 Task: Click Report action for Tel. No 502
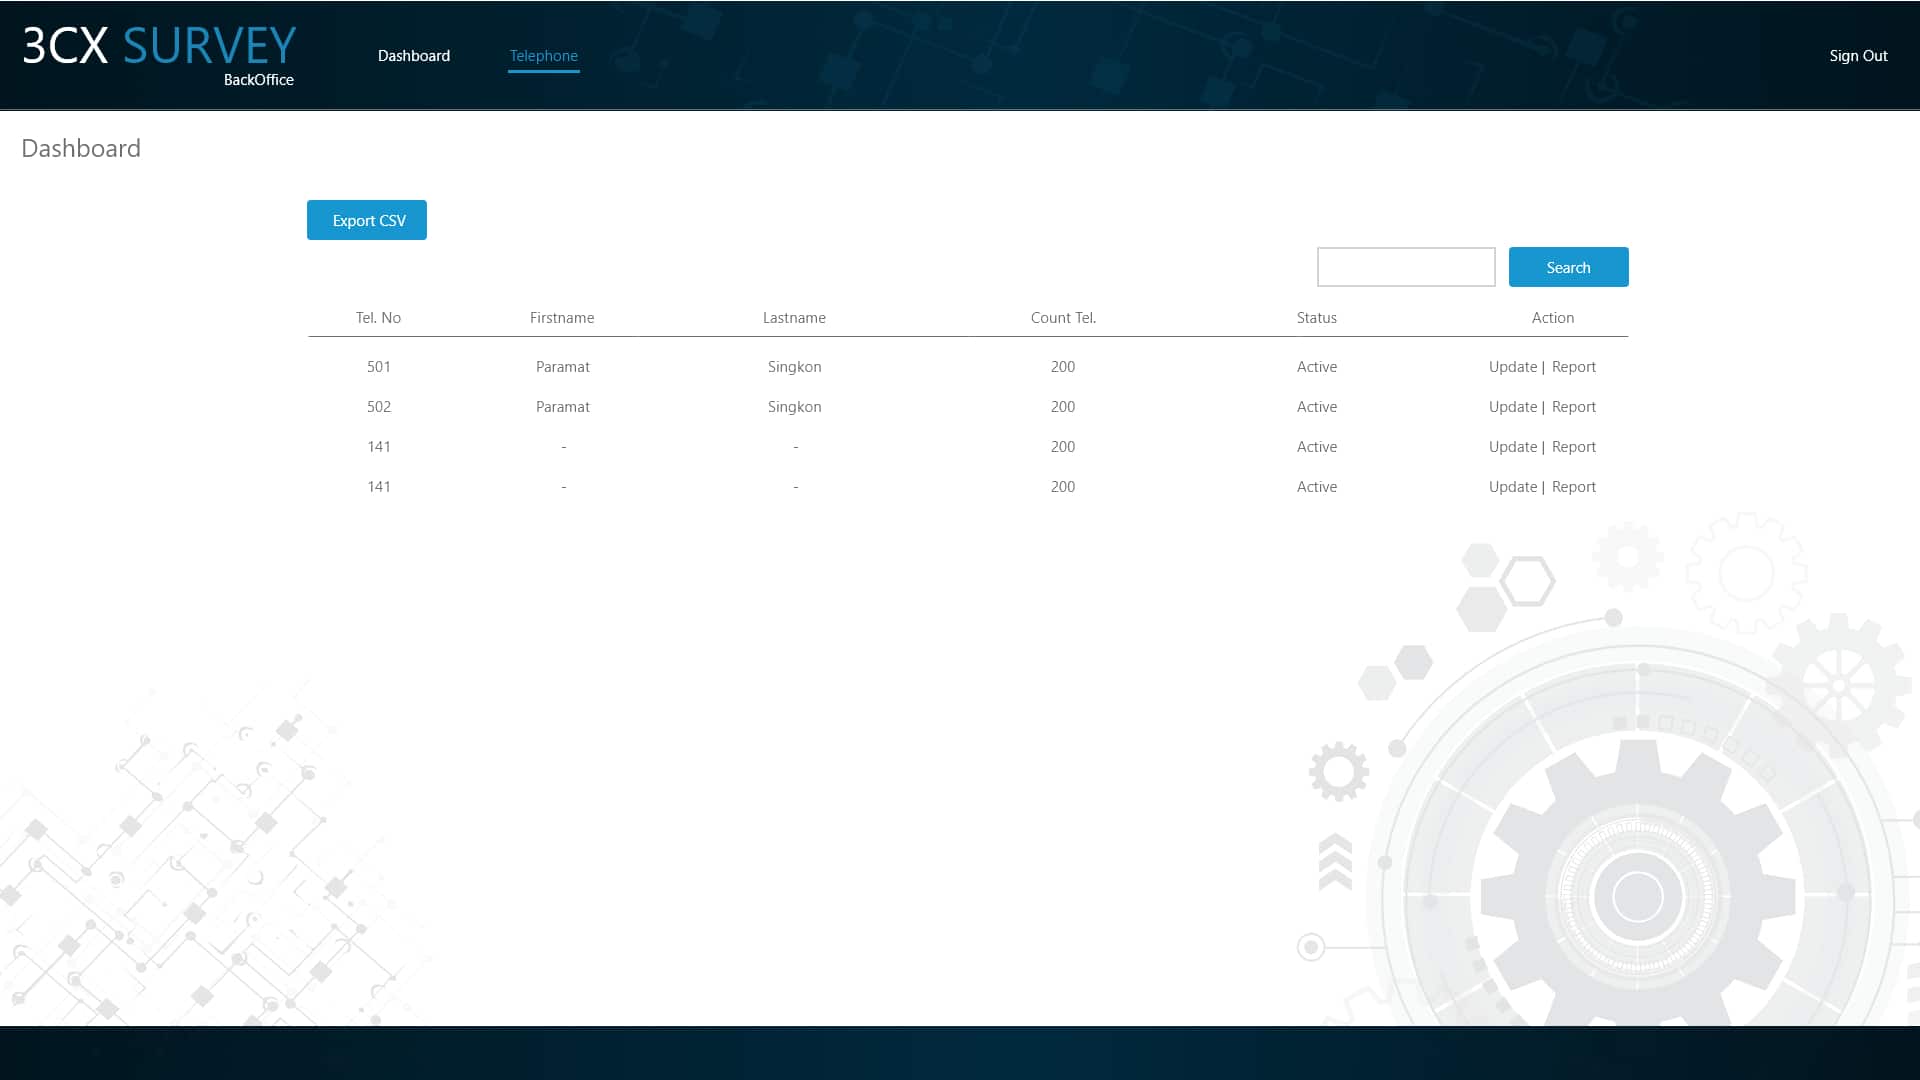pyautogui.click(x=1573, y=406)
